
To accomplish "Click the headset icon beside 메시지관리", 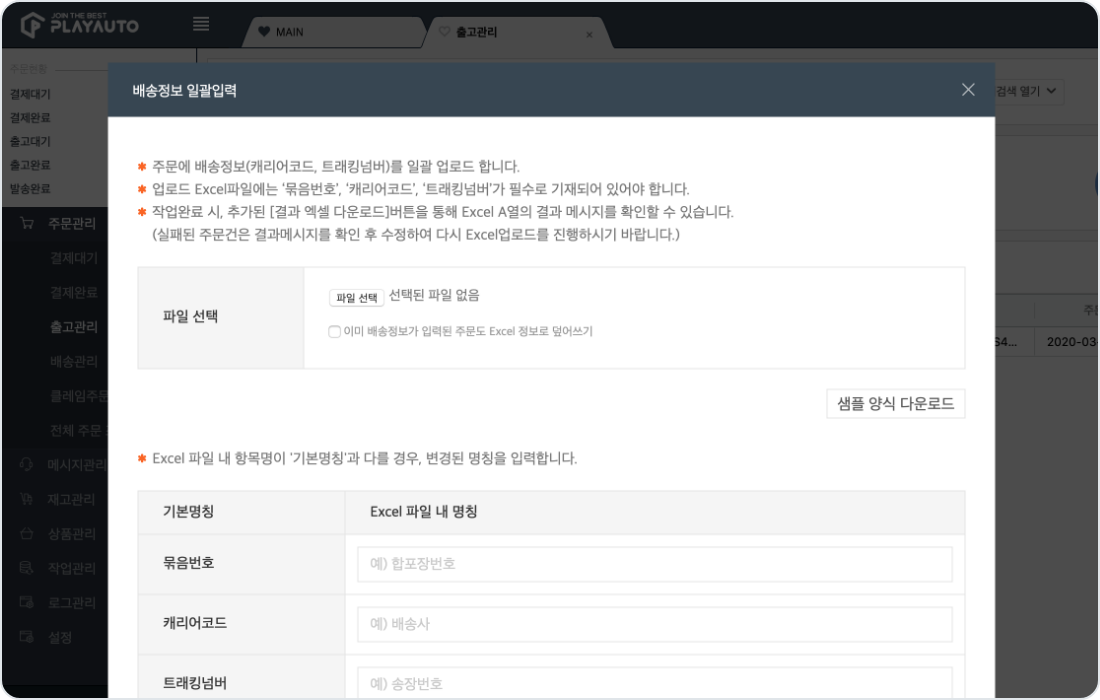I will (x=27, y=465).
